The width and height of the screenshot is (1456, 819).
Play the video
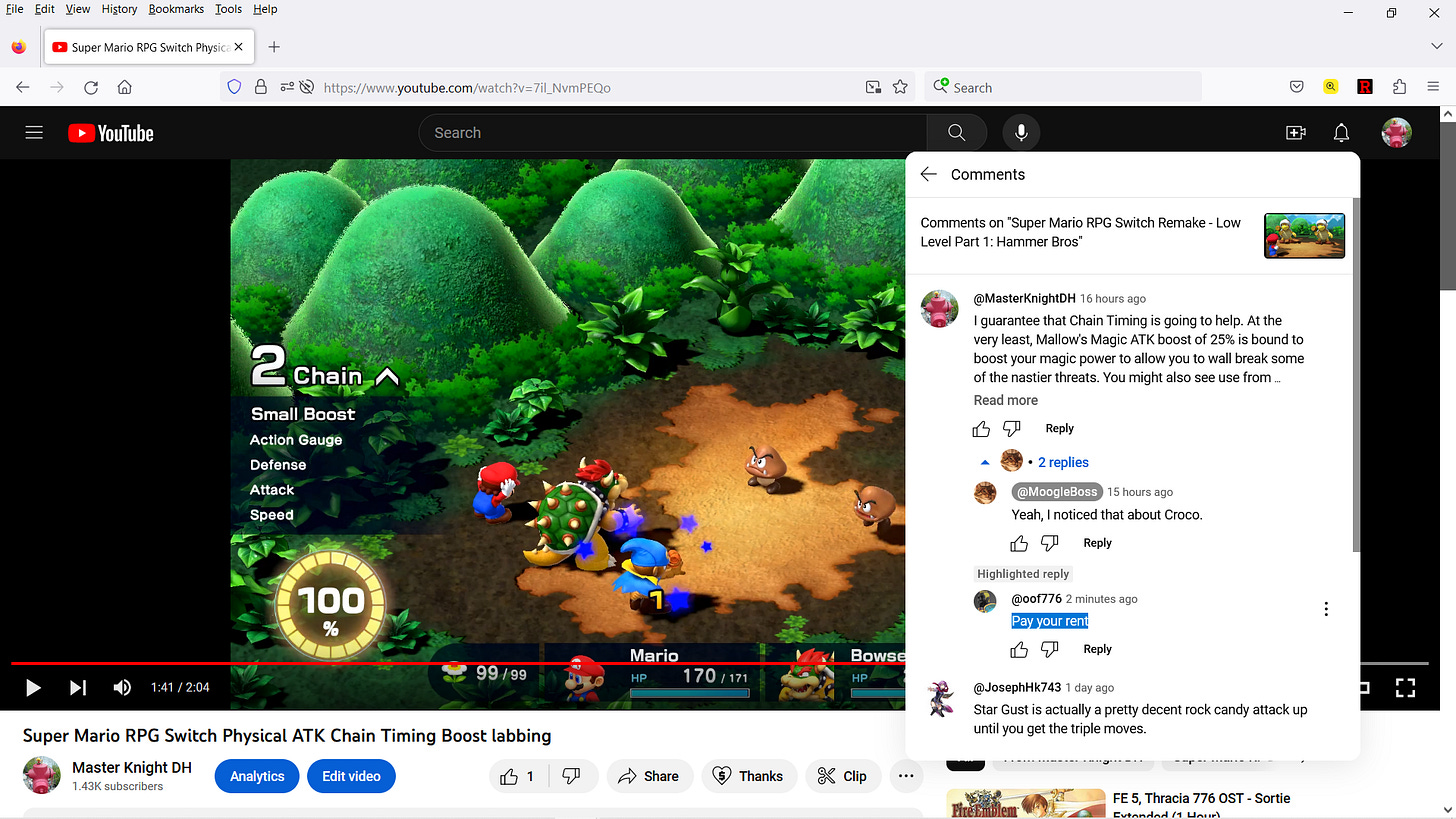(x=33, y=687)
